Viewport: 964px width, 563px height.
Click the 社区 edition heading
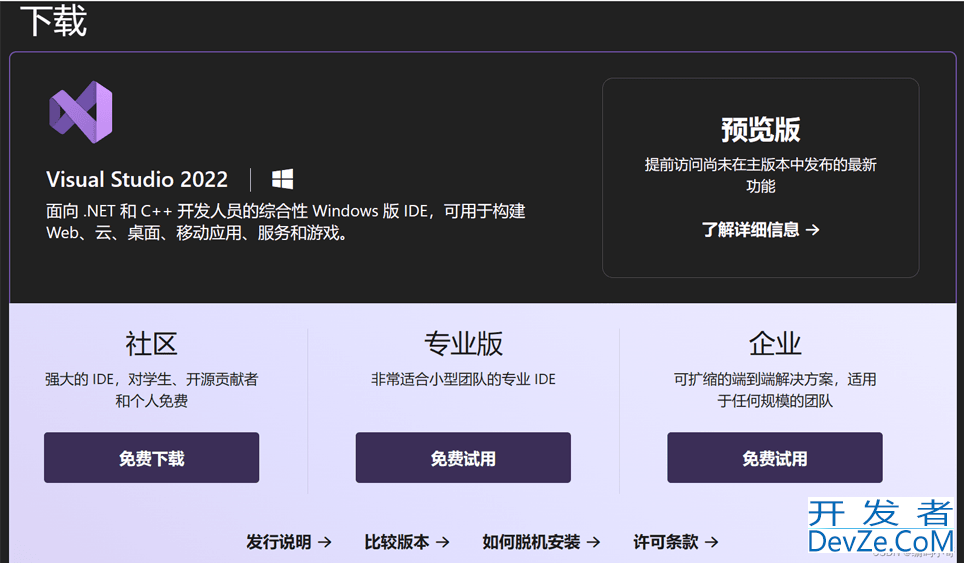[151, 343]
